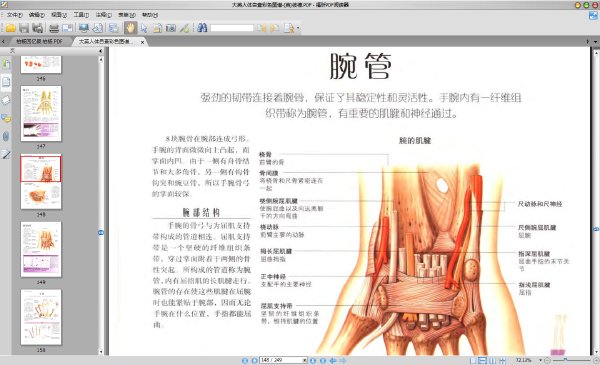Click inside the toolbar search field
The height and width of the screenshot is (365, 600).
pyautogui.click(x=232, y=28)
